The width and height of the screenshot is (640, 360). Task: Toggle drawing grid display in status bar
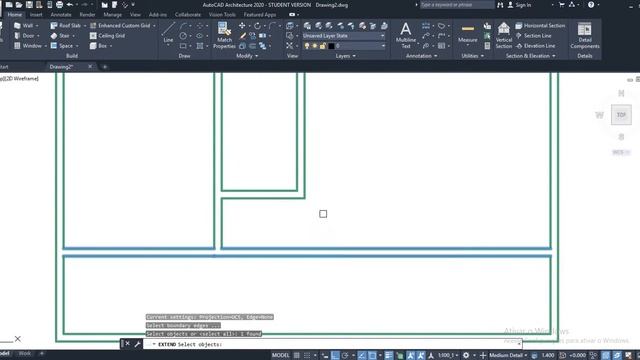pyautogui.click(x=297, y=355)
